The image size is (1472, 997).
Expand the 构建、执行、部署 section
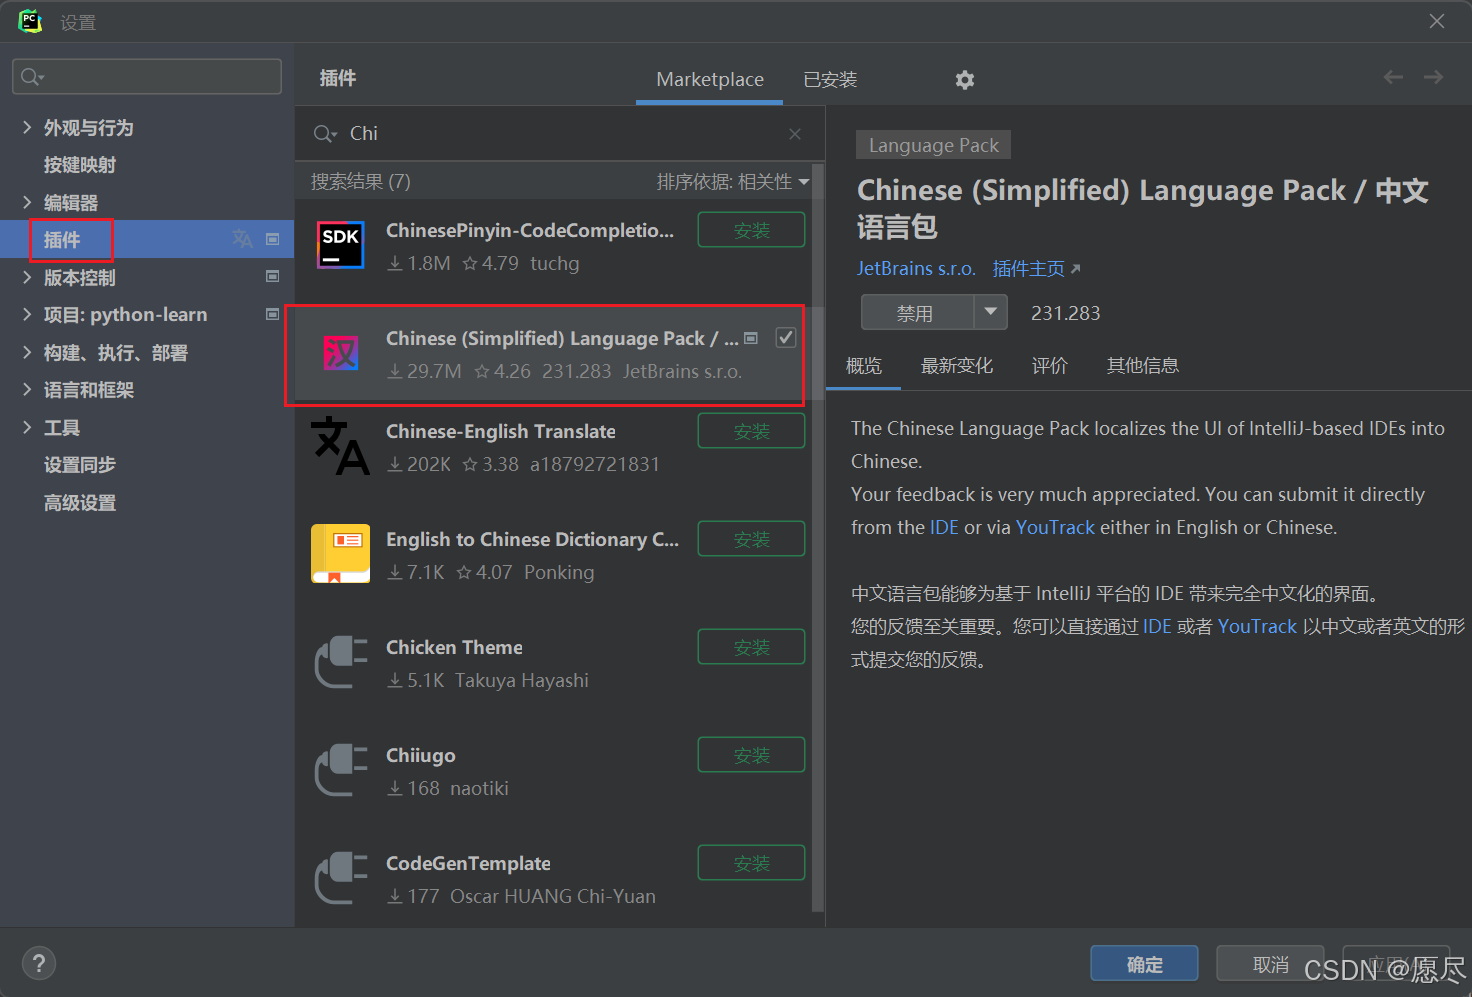tap(27, 352)
